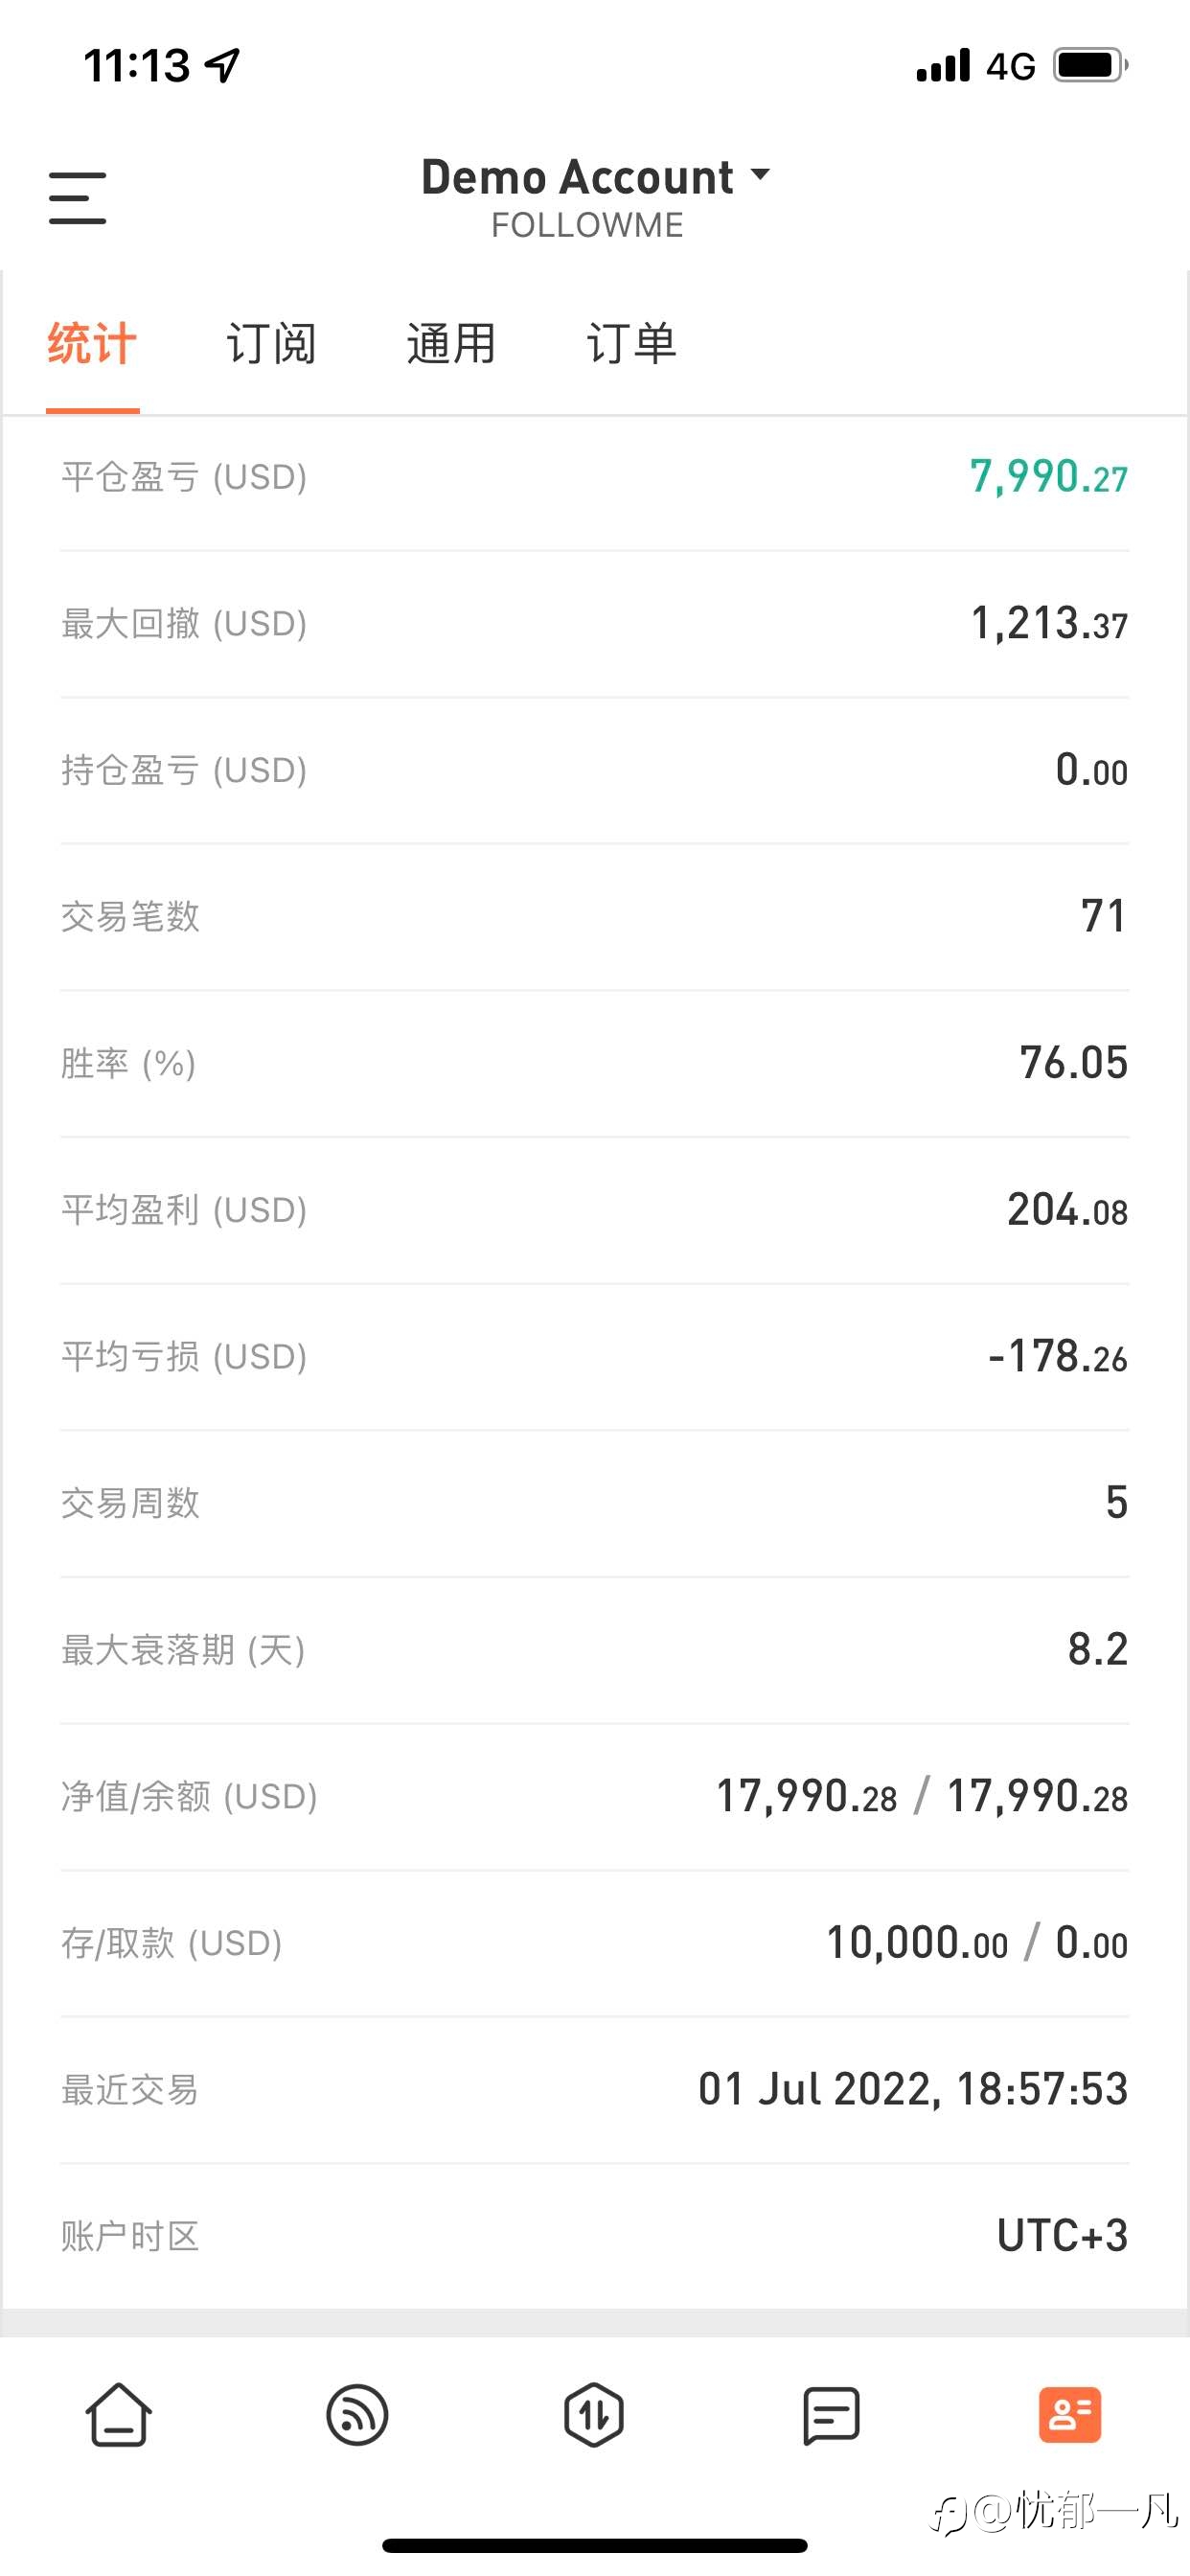This screenshot has width=1190, height=2576.
Task: Open the signal feed icon in bottom bar
Action: point(357,2415)
